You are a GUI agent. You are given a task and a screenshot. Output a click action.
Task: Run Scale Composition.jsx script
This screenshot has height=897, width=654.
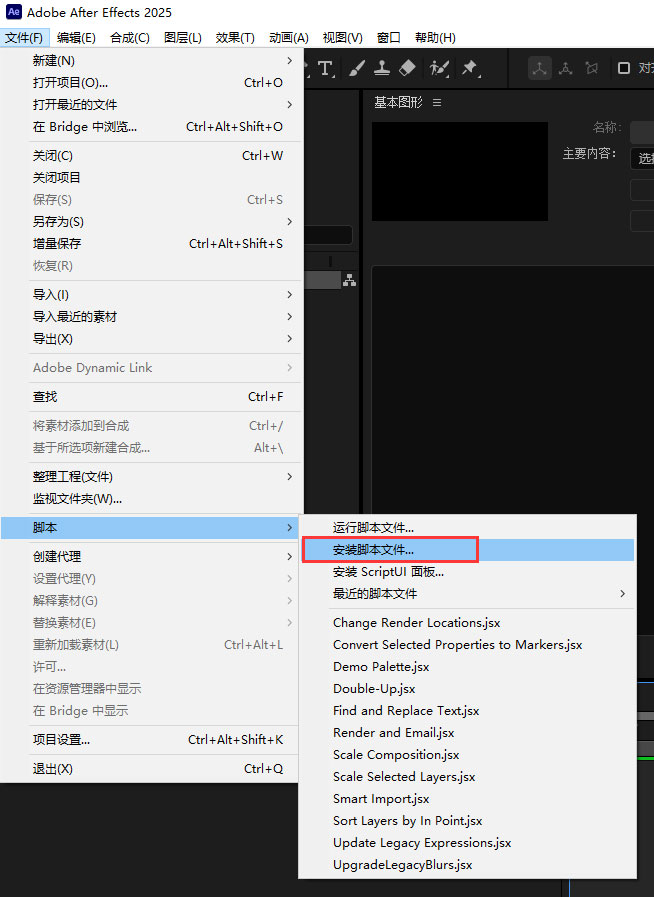pyautogui.click(x=467, y=755)
